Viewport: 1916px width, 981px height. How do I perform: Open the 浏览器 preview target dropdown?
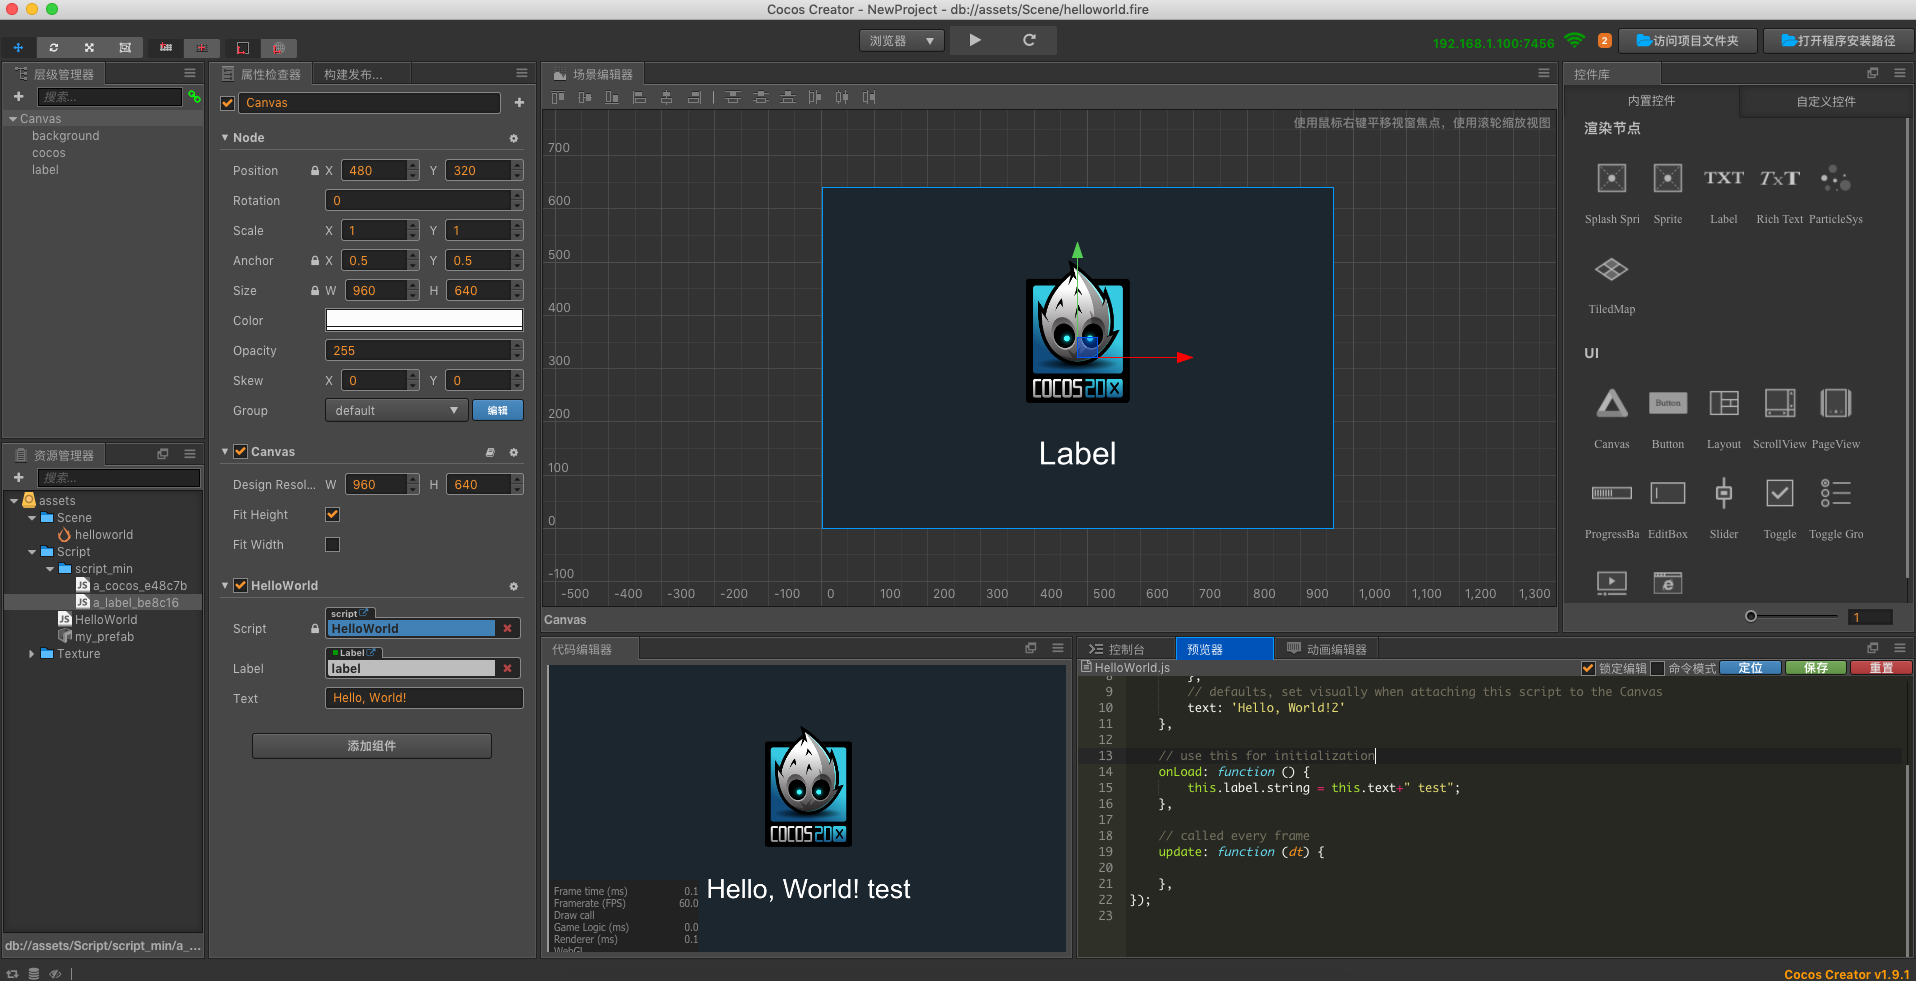tap(901, 41)
